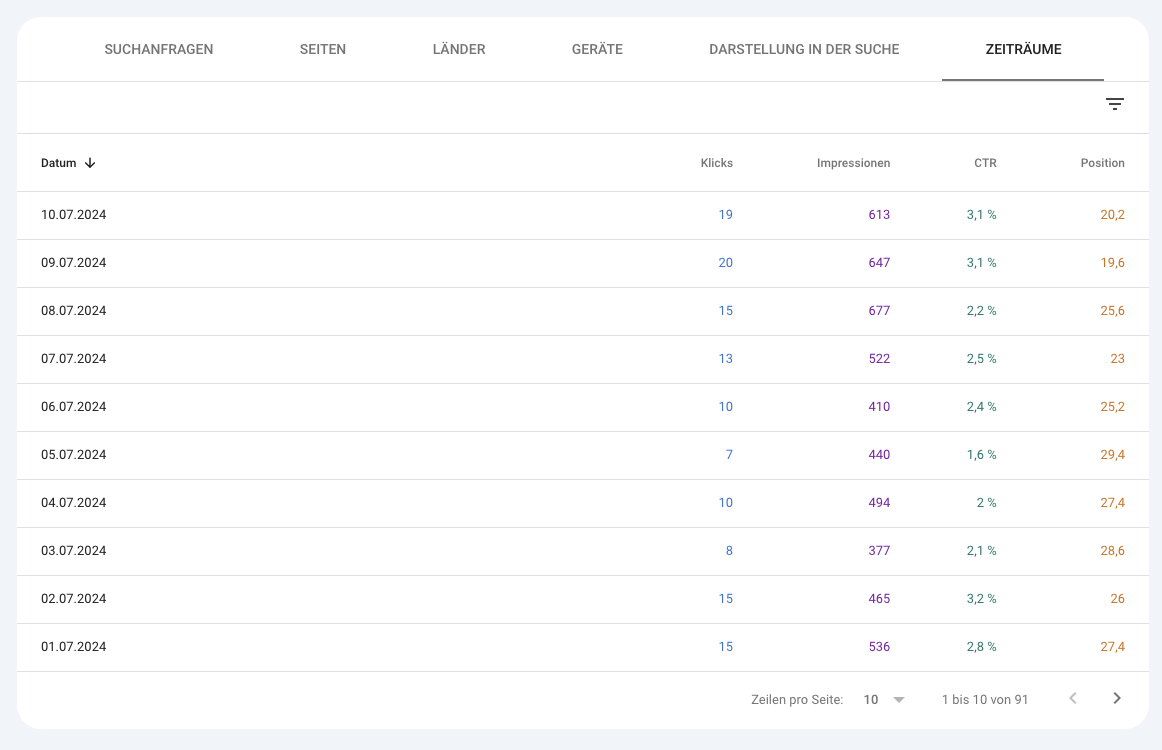The width and height of the screenshot is (1162, 750).
Task: Click impressions value 377
Action: pos(879,551)
